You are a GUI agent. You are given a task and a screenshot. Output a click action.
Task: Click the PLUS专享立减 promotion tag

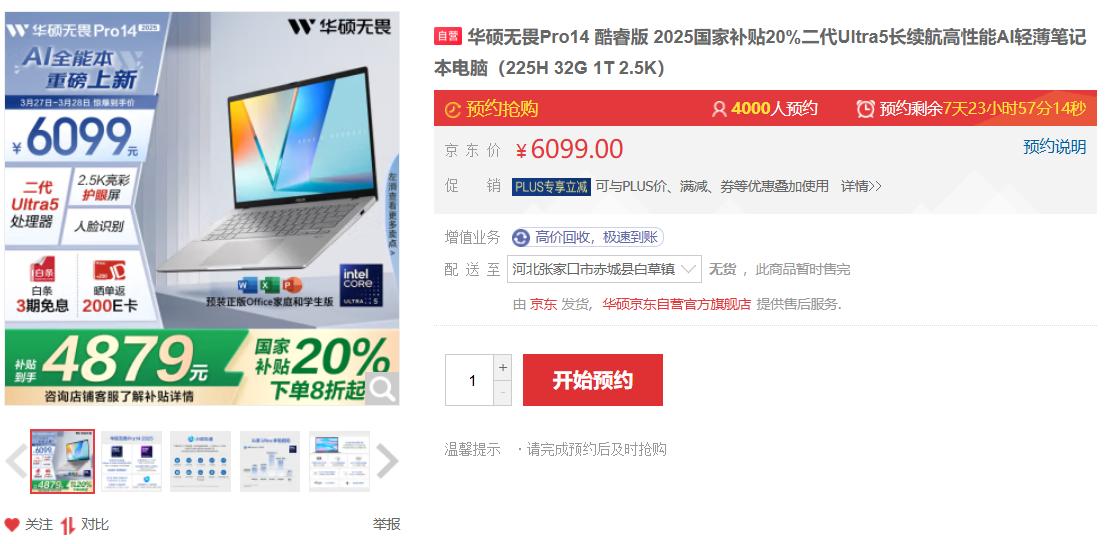[x=551, y=187]
